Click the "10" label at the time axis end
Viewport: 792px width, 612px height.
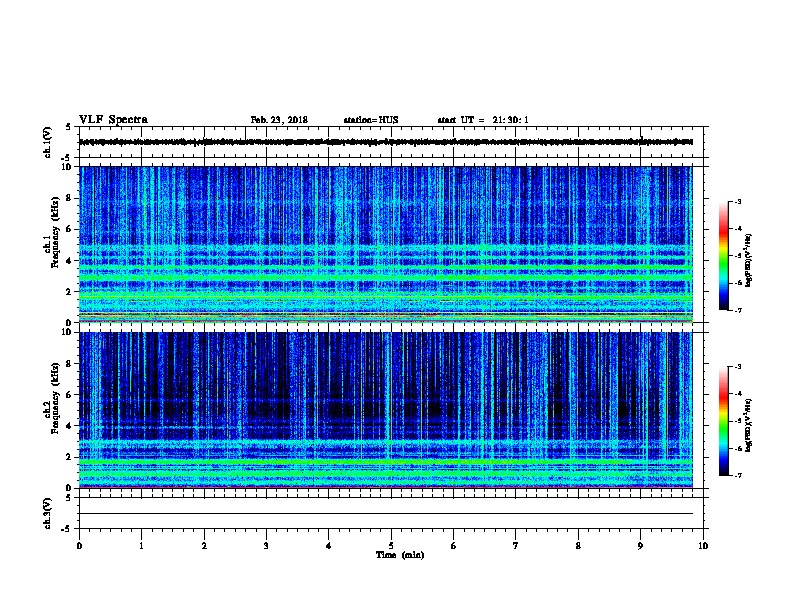pyautogui.click(x=703, y=545)
